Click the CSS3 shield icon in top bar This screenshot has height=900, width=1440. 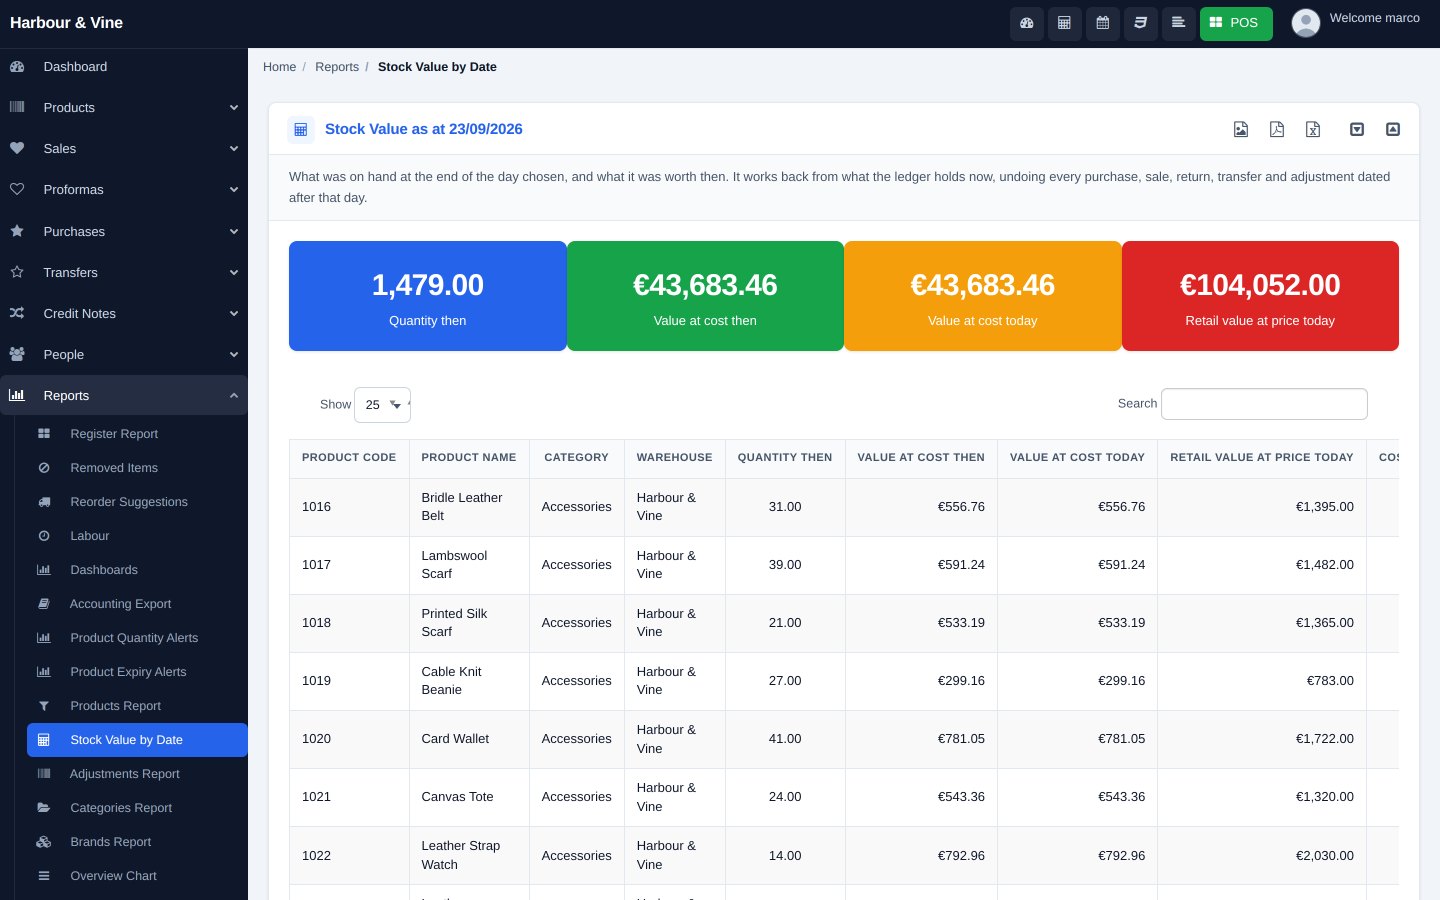1140,23
